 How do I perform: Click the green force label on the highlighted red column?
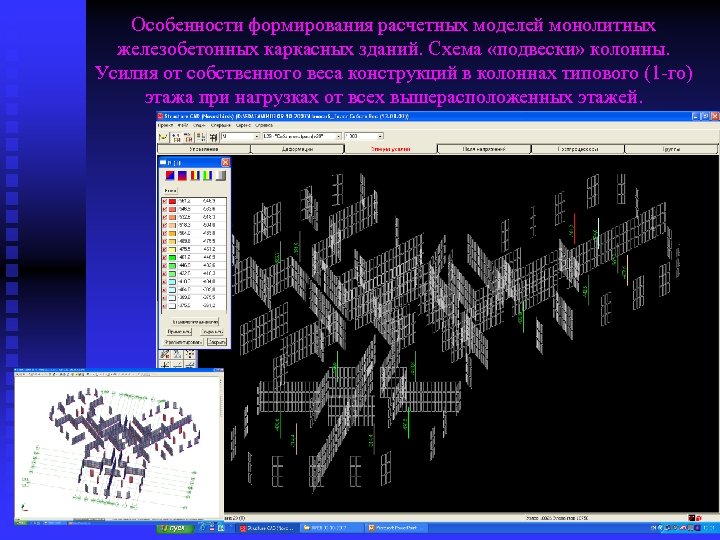[571, 229]
